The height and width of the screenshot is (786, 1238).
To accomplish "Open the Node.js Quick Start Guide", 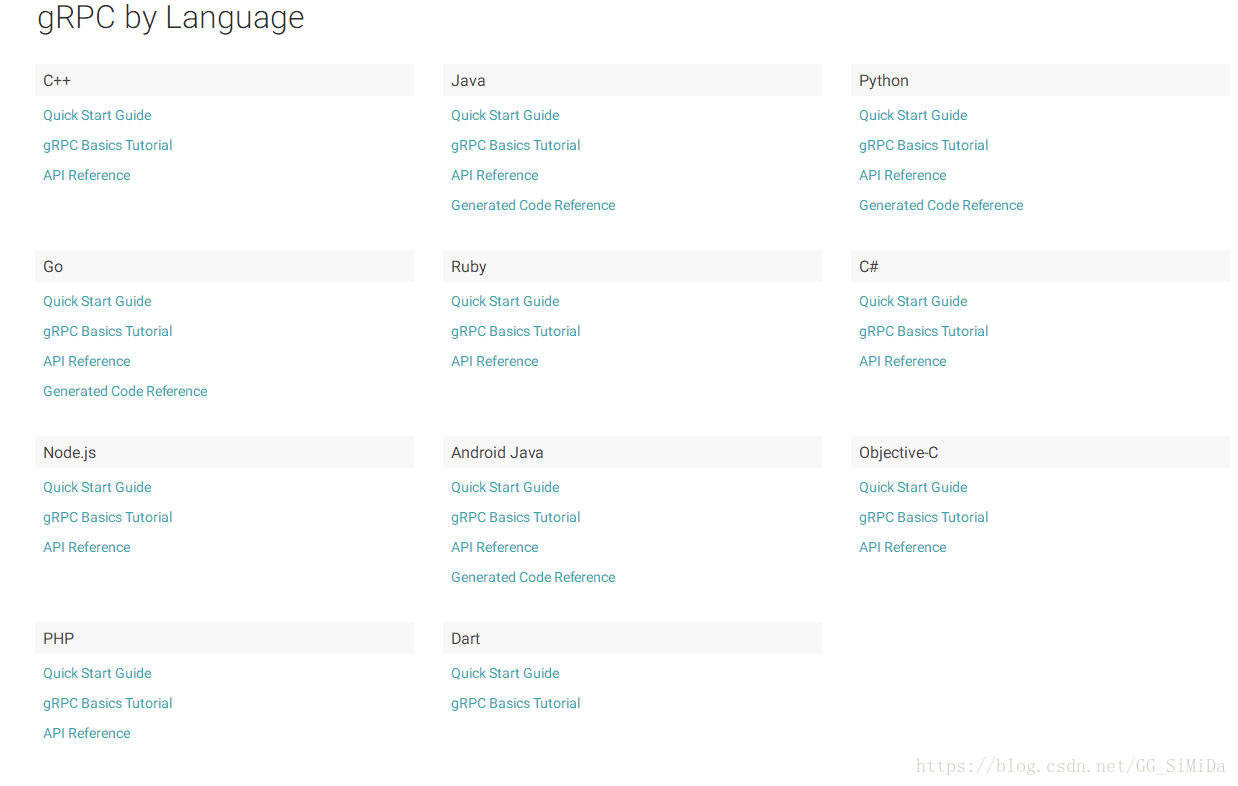I will (97, 487).
